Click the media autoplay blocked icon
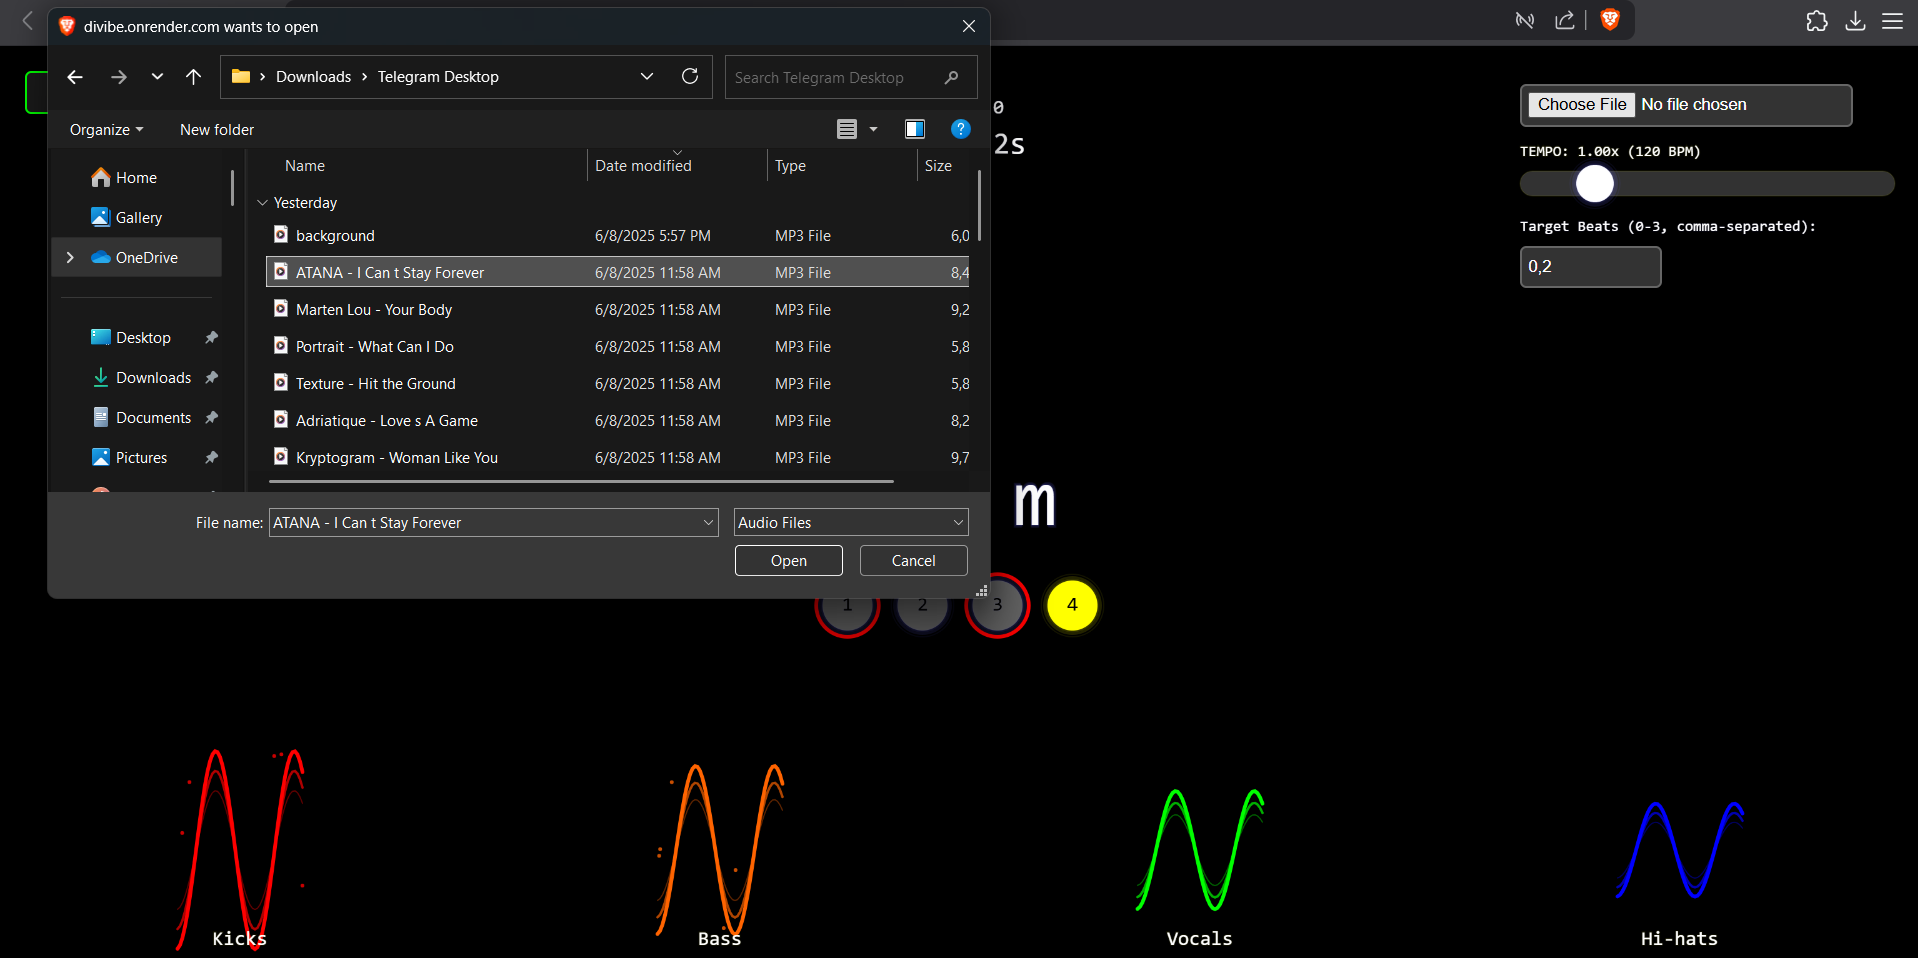This screenshot has width=1918, height=958. 1525,20
